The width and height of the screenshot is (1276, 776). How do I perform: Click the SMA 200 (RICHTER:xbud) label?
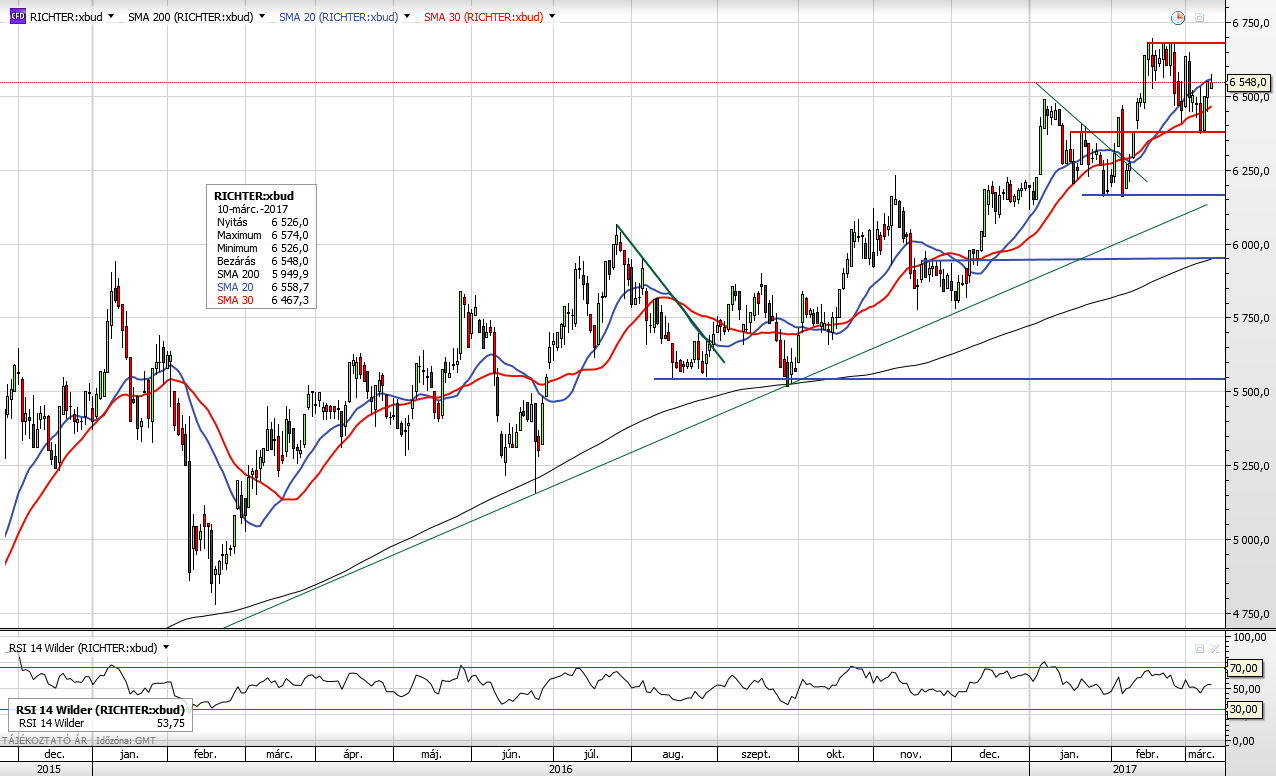point(190,17)
